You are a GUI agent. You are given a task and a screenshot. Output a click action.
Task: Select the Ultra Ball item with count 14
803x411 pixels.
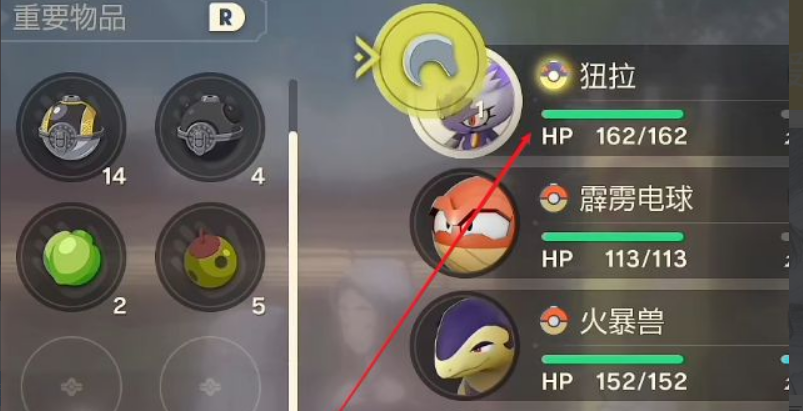[x=71, y=127]
